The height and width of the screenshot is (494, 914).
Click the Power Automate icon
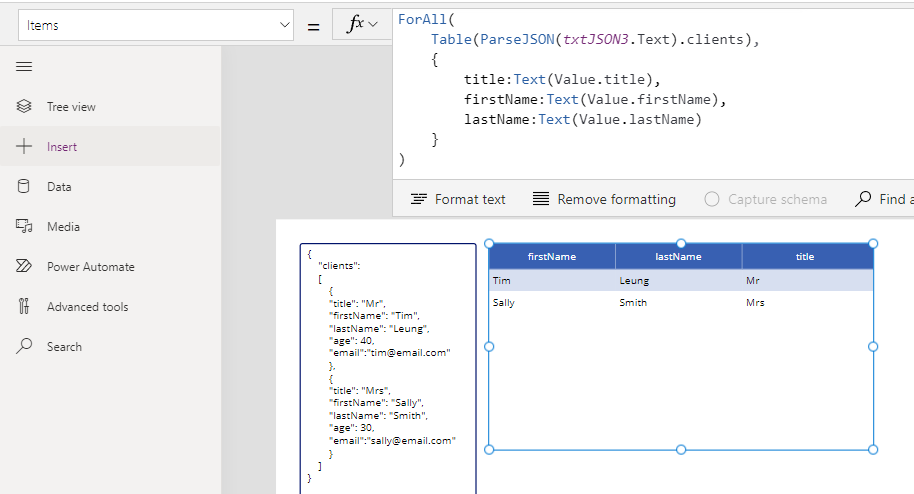tap(24, 266)
